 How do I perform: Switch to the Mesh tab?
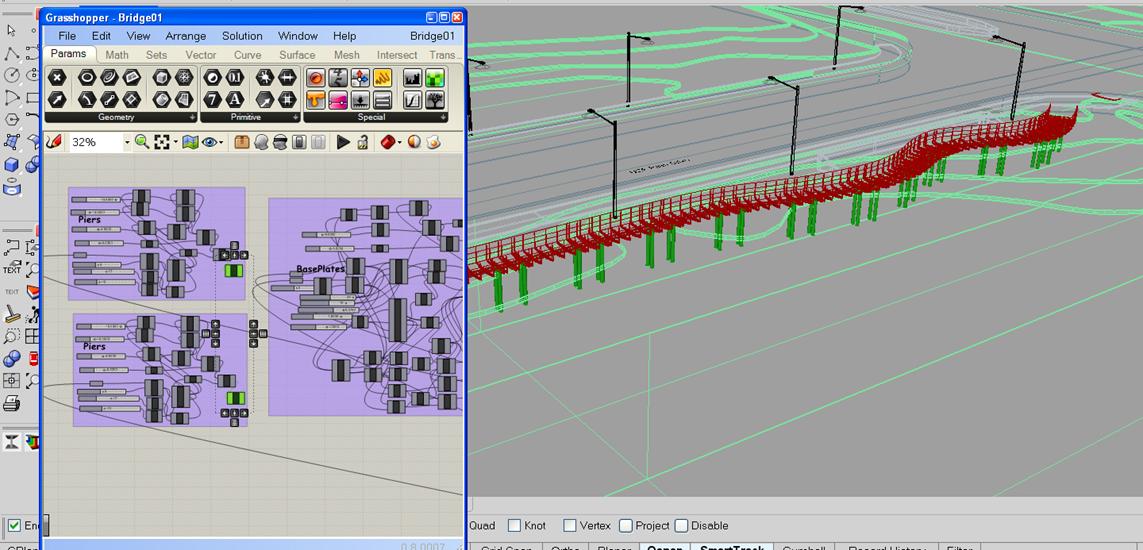tap(346, 55)
